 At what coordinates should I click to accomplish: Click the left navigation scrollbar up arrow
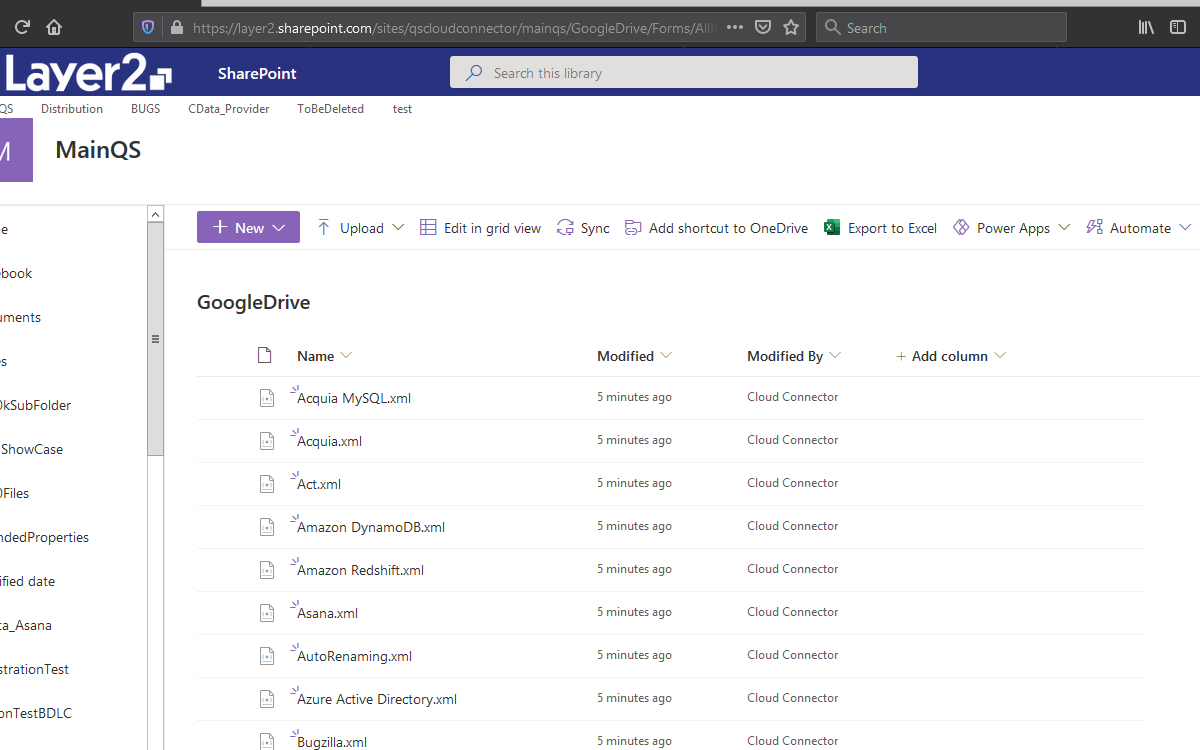tap(155, 214)
